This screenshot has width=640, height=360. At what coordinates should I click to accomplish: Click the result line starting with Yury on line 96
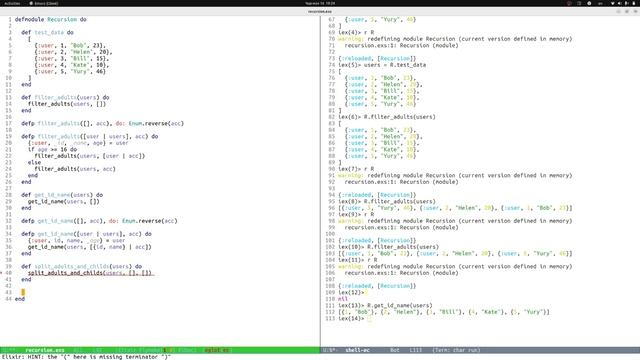(x=455, y=208)
